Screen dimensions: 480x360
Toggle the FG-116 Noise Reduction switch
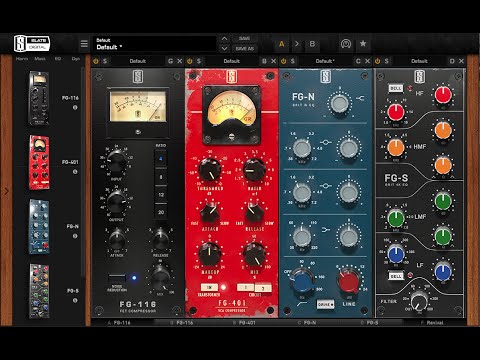(x=117, y=278)
